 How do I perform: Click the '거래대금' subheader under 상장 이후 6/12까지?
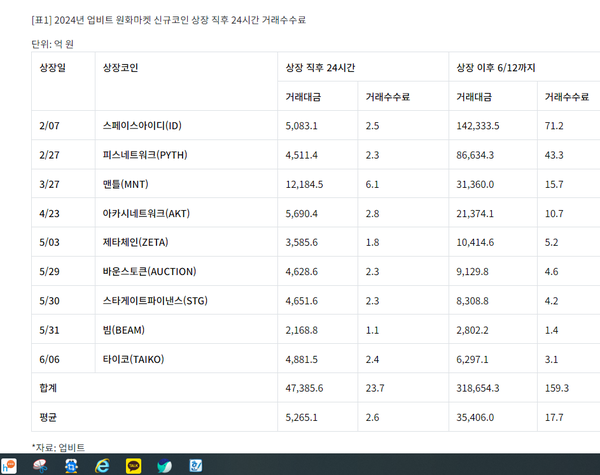click(x=474, y=97)
